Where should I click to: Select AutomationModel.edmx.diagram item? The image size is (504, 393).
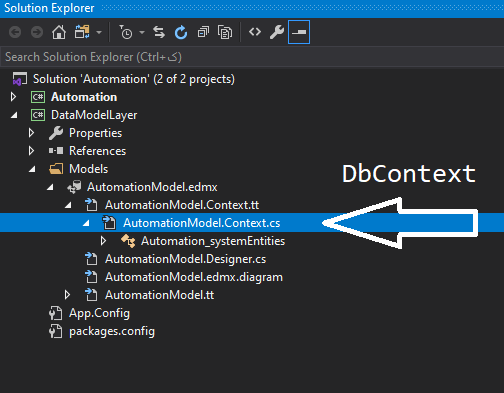click(x=194, y=277)
